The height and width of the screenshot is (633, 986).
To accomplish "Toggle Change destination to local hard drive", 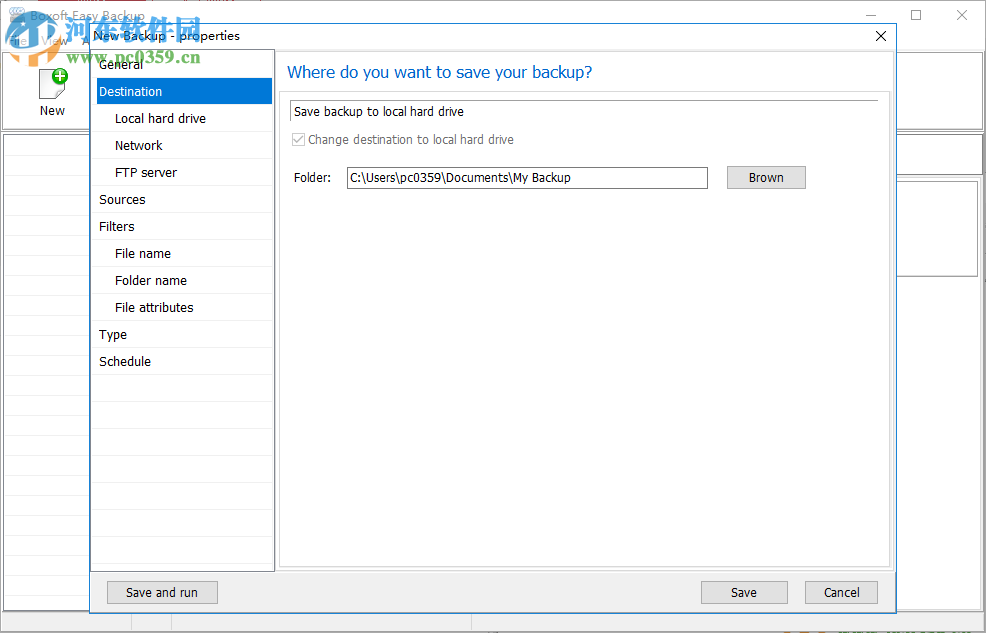I will click(298, 139).
